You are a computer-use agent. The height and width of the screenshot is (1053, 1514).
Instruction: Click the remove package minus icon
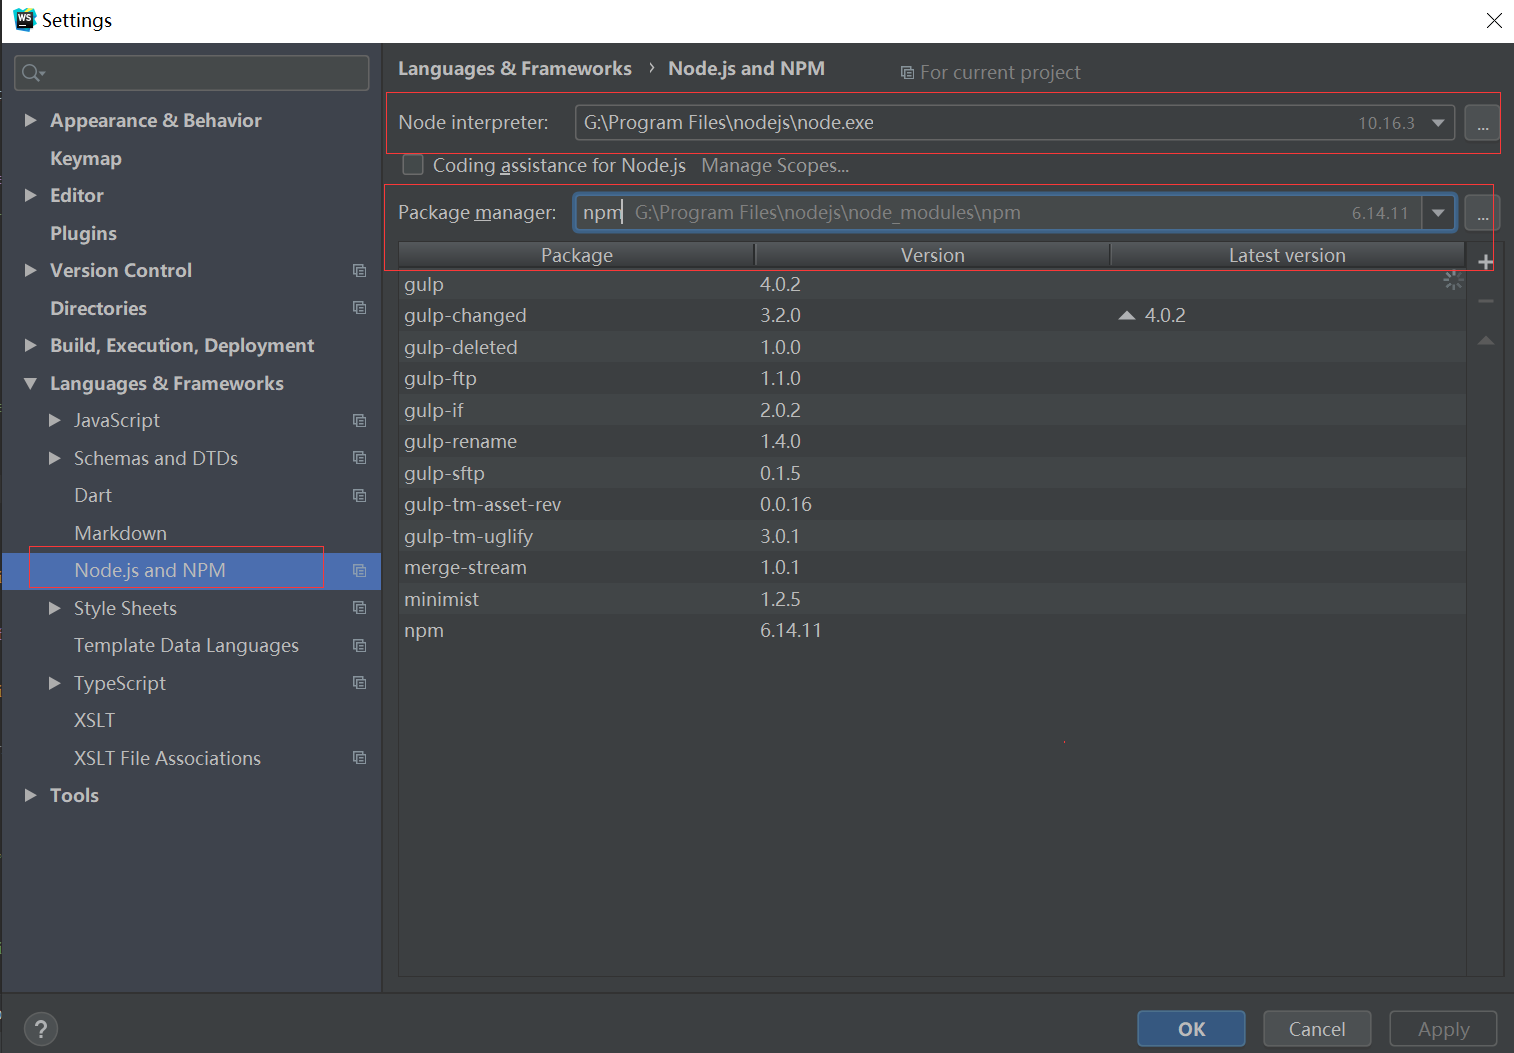[1486, 301]
